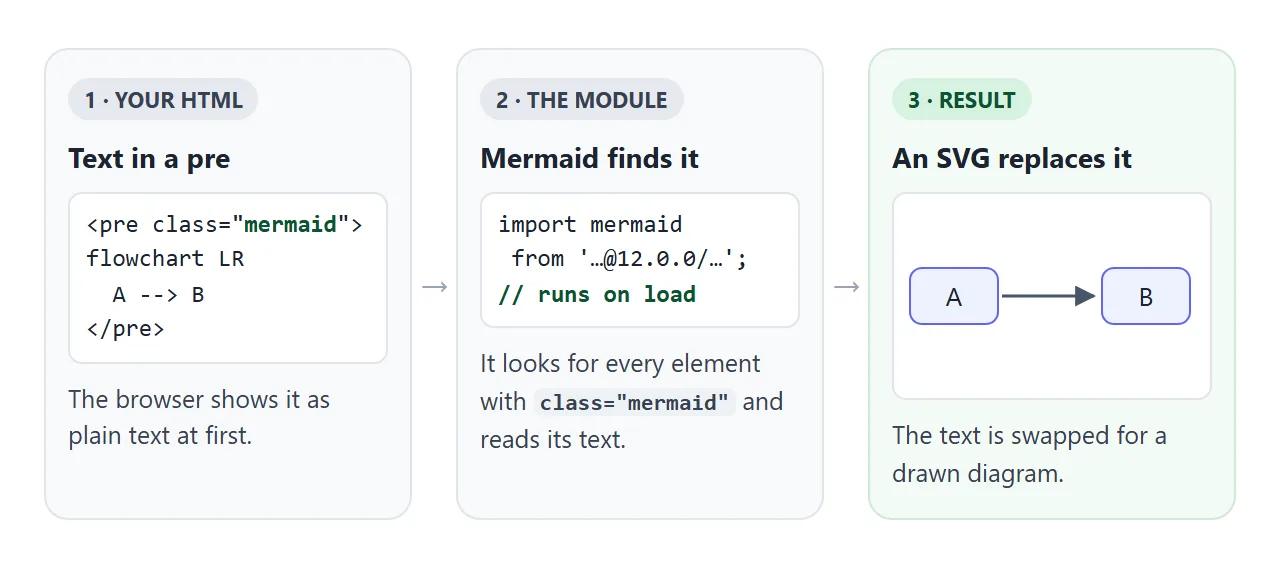Click the code line 'A --> B'
This screenshot has height=572, width=1280.
158,294
